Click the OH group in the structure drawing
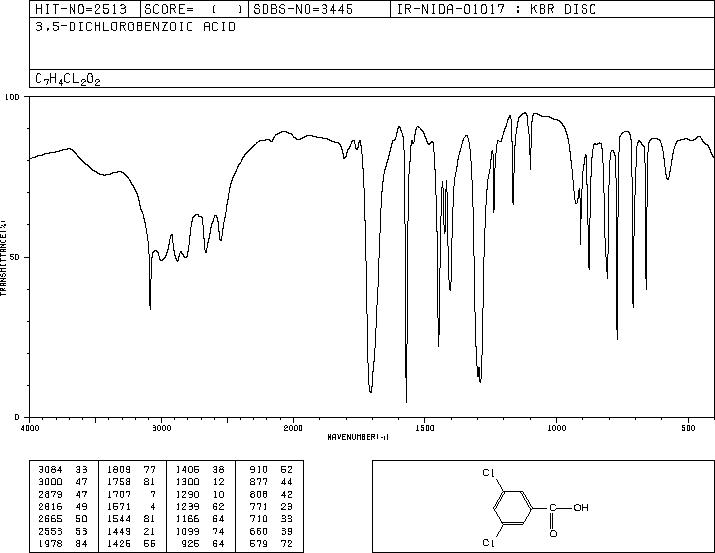Viewport: 715px width, 553px height. pyautogui.click(x=581, y=507)
